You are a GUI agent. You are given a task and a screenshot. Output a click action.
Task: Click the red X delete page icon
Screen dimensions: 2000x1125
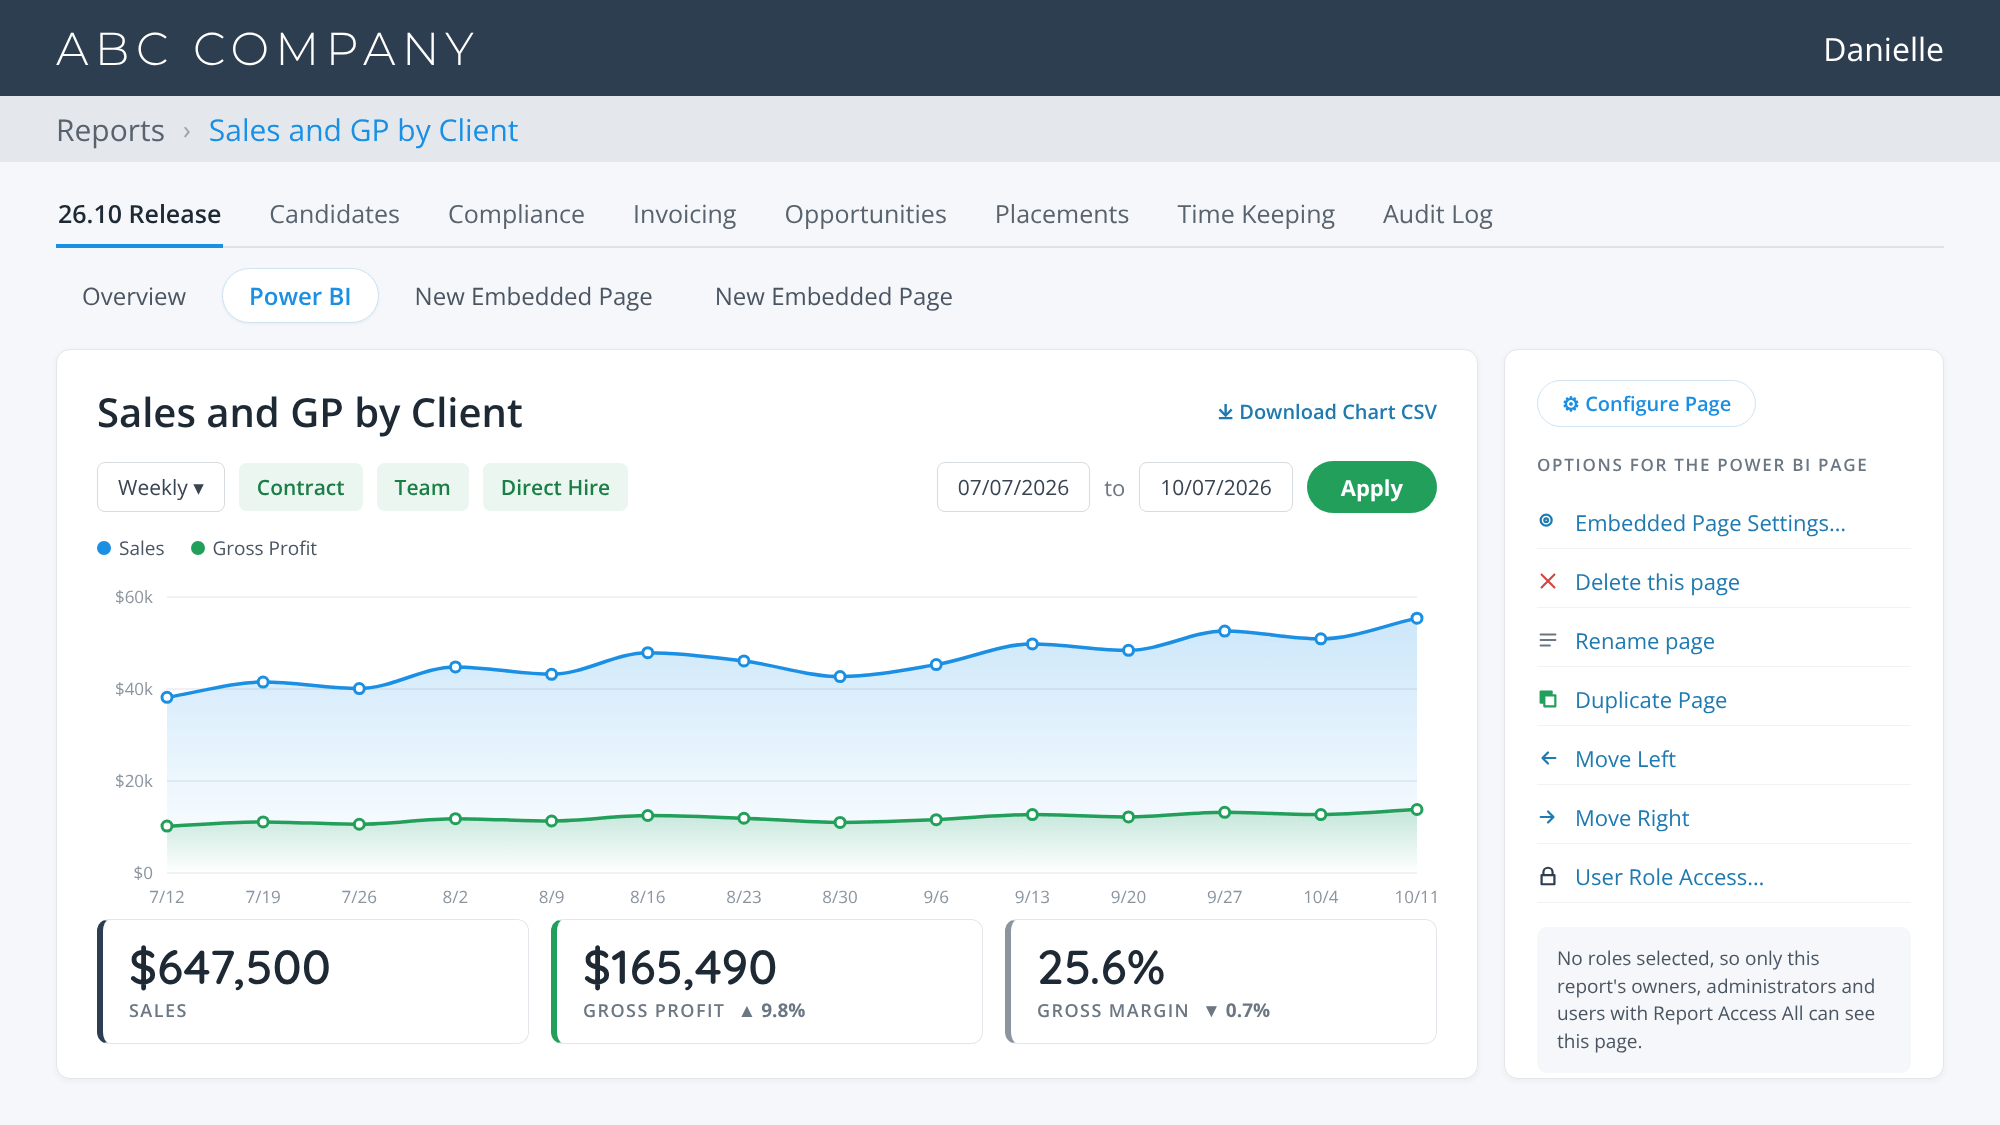pyautogui.click(x=1548, y=581)
